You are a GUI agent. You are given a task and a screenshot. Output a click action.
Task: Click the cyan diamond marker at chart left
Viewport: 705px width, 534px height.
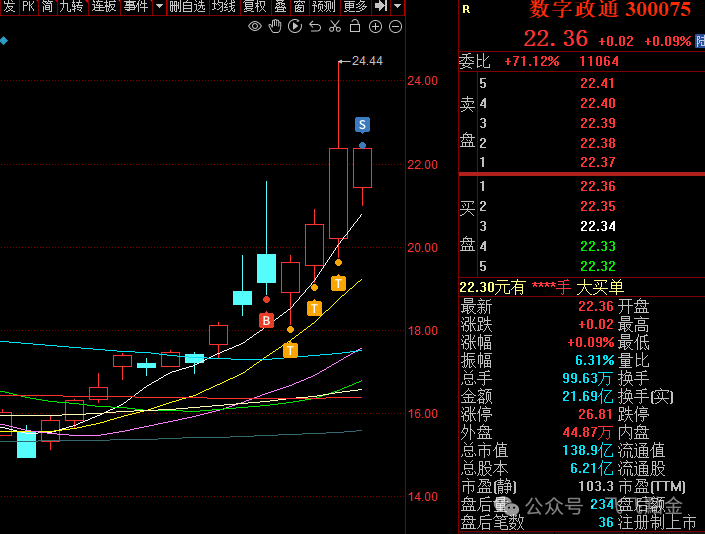point(4,41)
